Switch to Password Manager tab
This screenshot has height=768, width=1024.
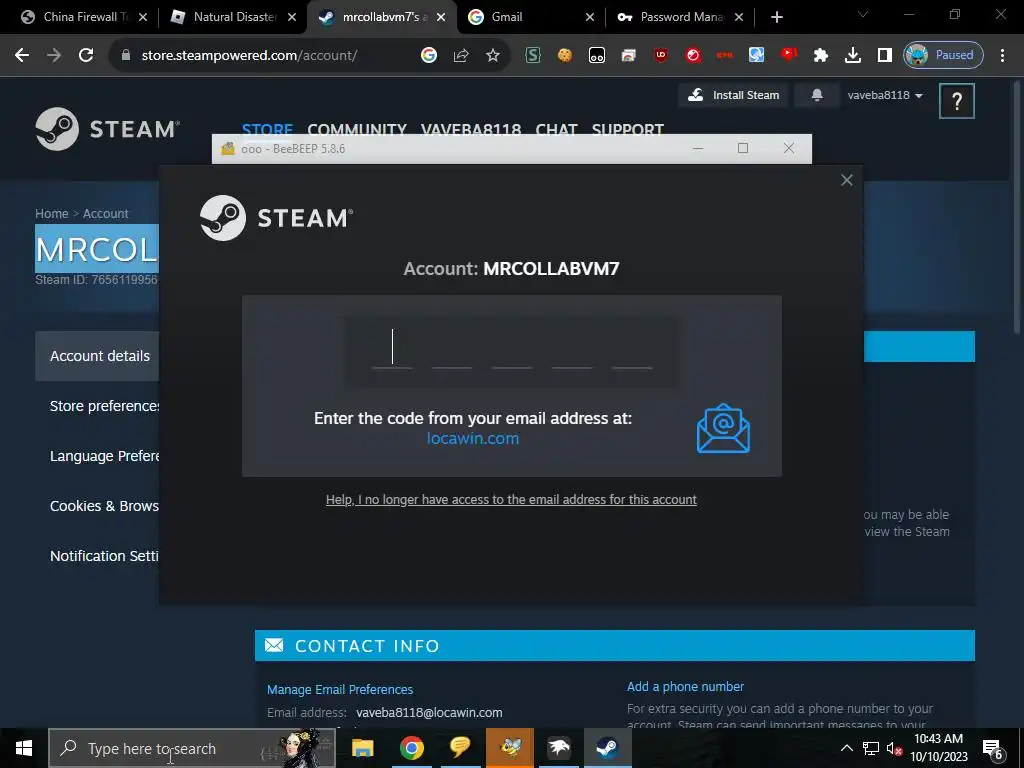pyautogui.click(x=681, y=17)
